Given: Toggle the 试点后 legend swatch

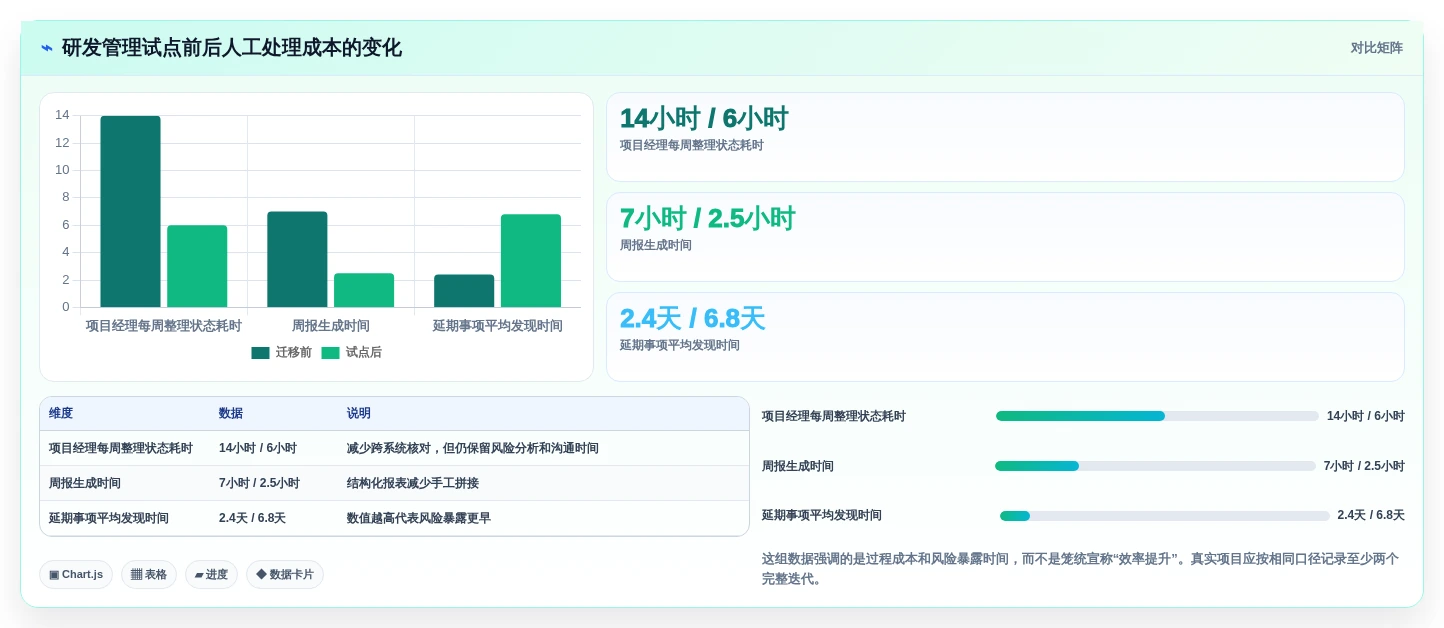Looking at the screenshot, I should [330, 353].
